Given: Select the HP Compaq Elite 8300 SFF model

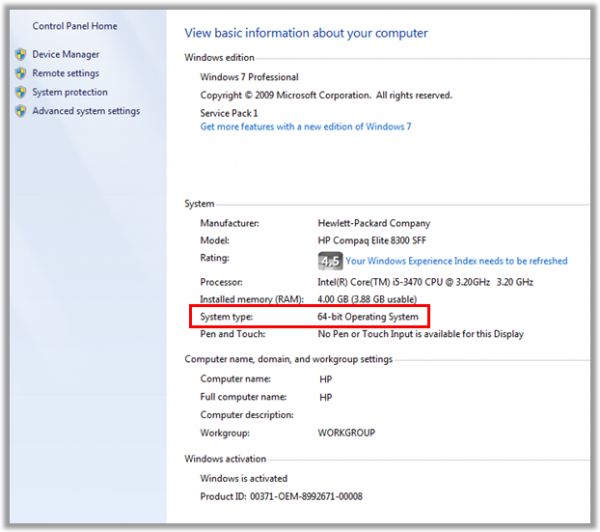Looking at the screenshot, I should tap(372, 240).
